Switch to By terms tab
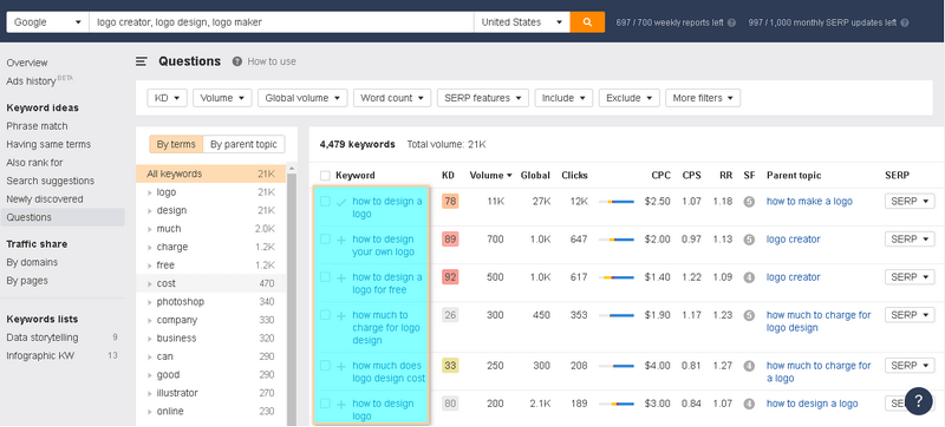This screenshot has width=945, height=427. click(x=176, y=145)
